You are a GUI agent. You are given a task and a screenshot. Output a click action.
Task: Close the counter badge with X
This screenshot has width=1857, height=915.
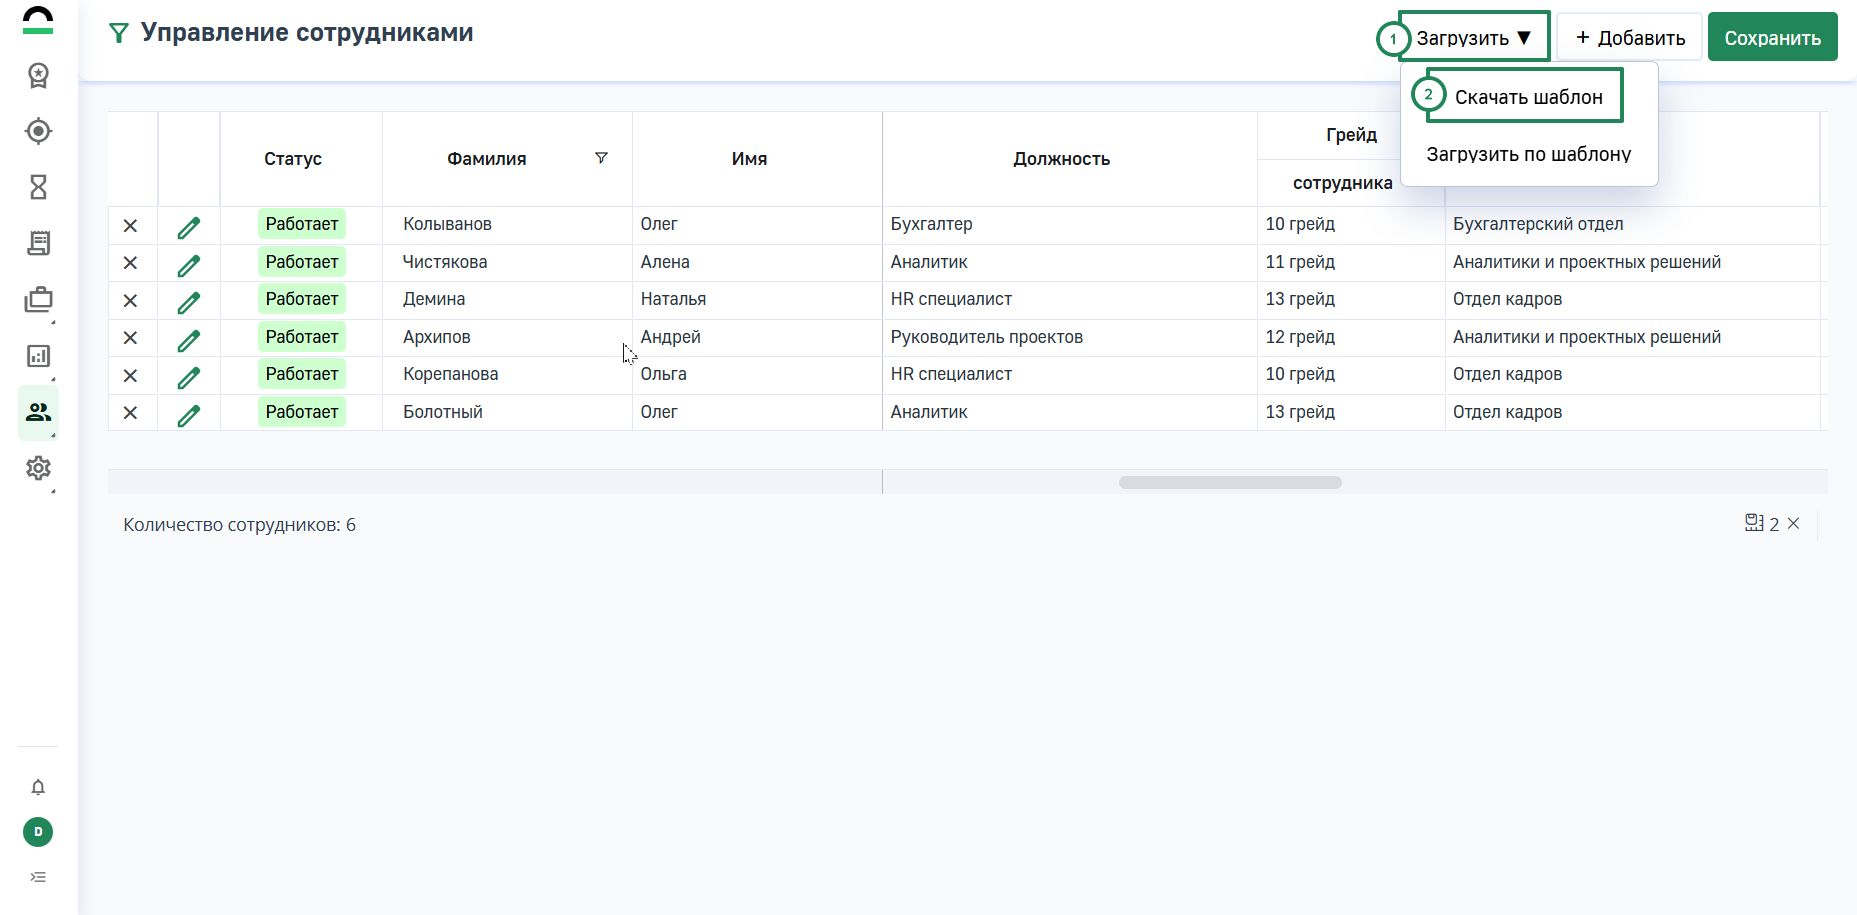(1793, 523)
